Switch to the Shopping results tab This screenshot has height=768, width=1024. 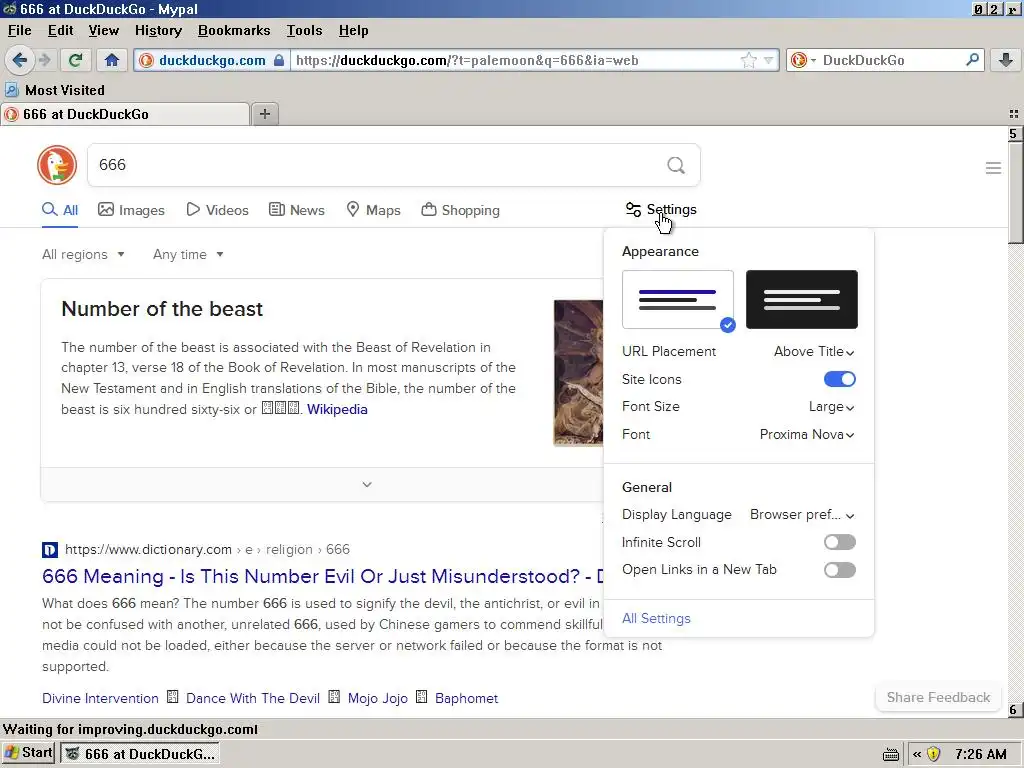click(x=460, y=210)
